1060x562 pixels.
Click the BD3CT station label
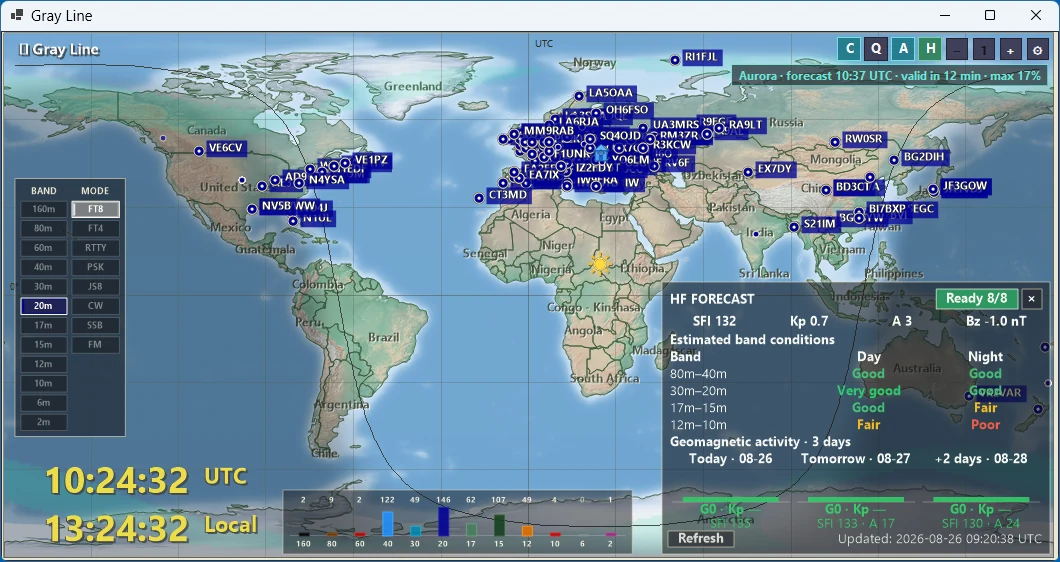[x=857, y=187]
